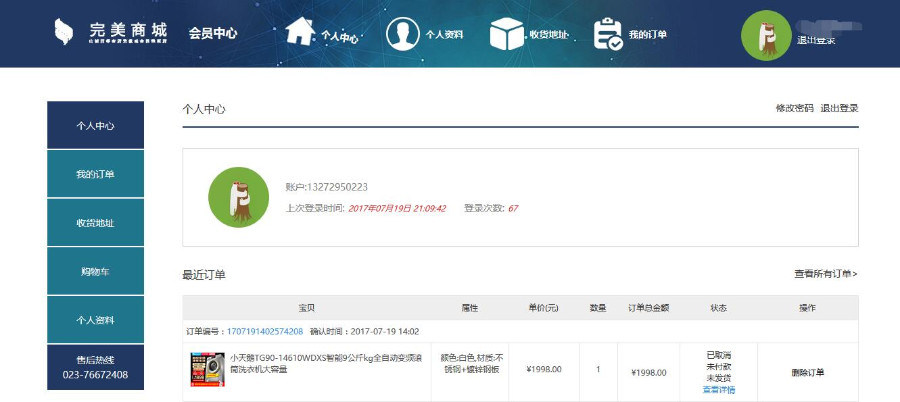Select 个人资料 in the left sidebar
The image size is (900, 402).
click(95, 320)
